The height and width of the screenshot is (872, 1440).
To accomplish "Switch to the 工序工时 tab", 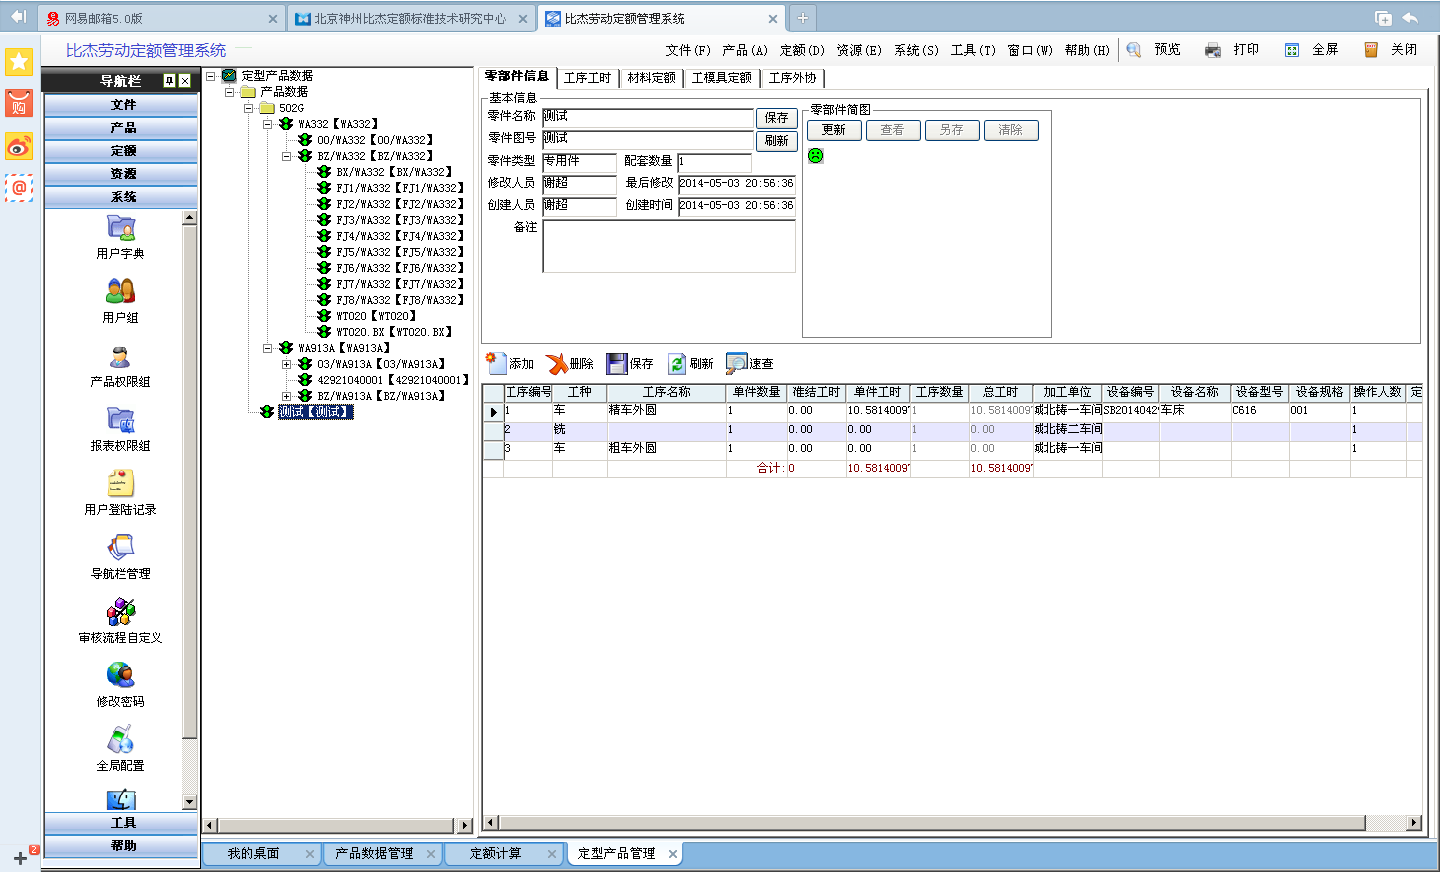I will [587, 78].
